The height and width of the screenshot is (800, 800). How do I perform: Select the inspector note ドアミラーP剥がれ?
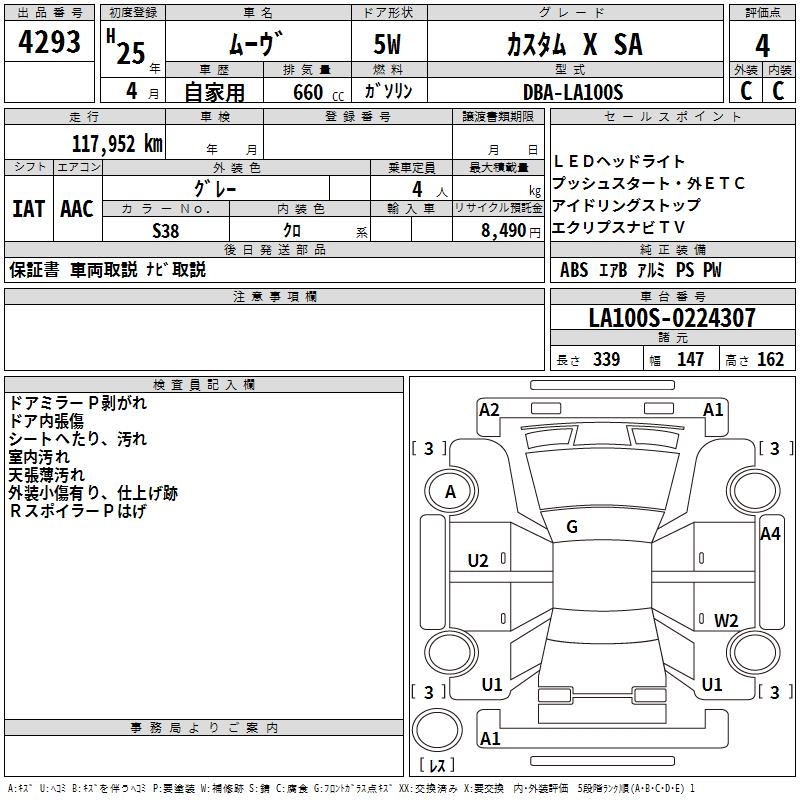pyautogui.click(x=78, y=402)
